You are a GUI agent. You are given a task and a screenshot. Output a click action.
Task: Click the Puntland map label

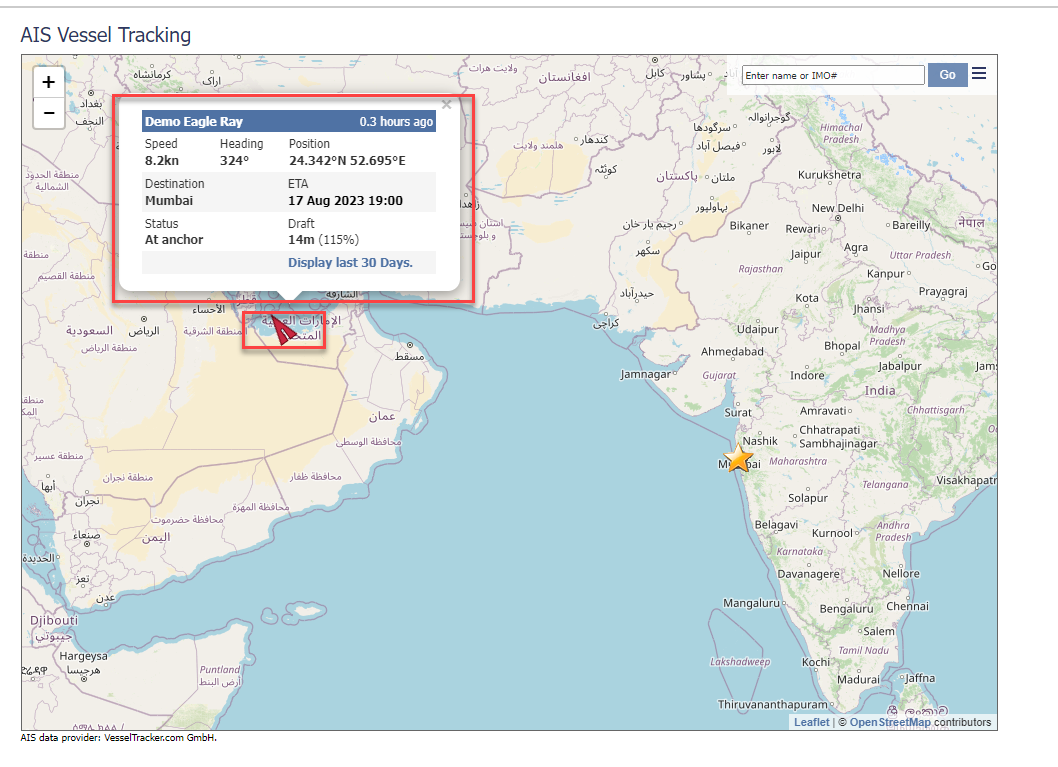pos(219,669)
